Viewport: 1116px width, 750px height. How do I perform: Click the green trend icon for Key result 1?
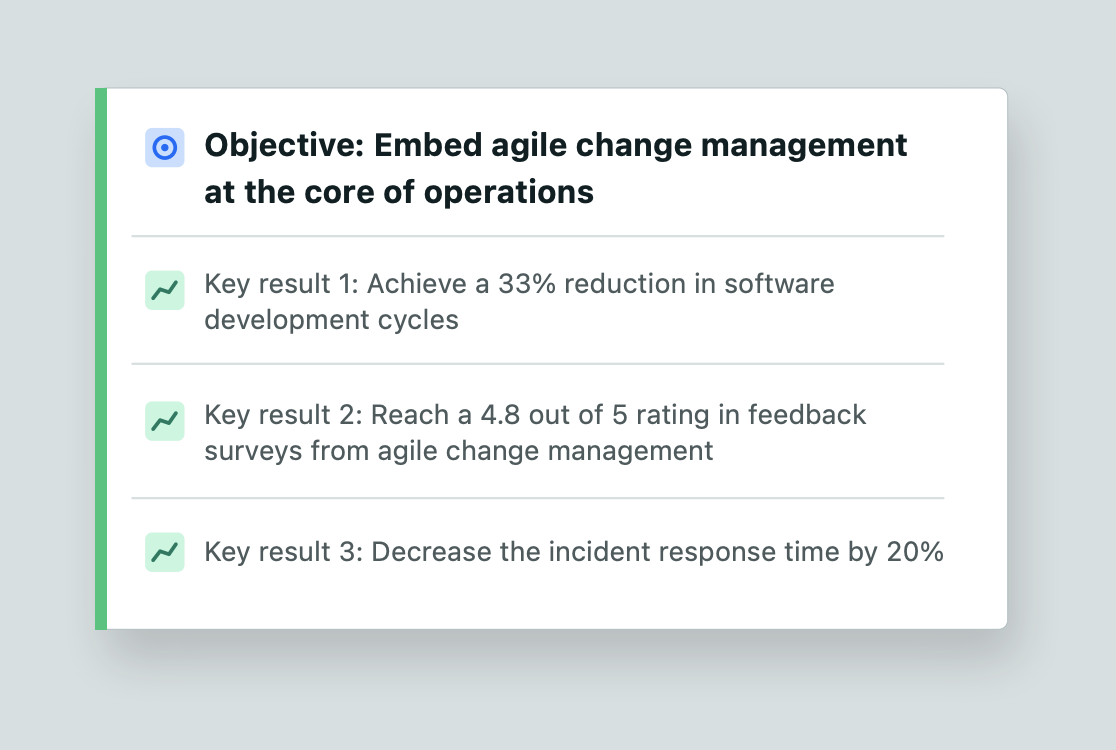tap(164, 290)
